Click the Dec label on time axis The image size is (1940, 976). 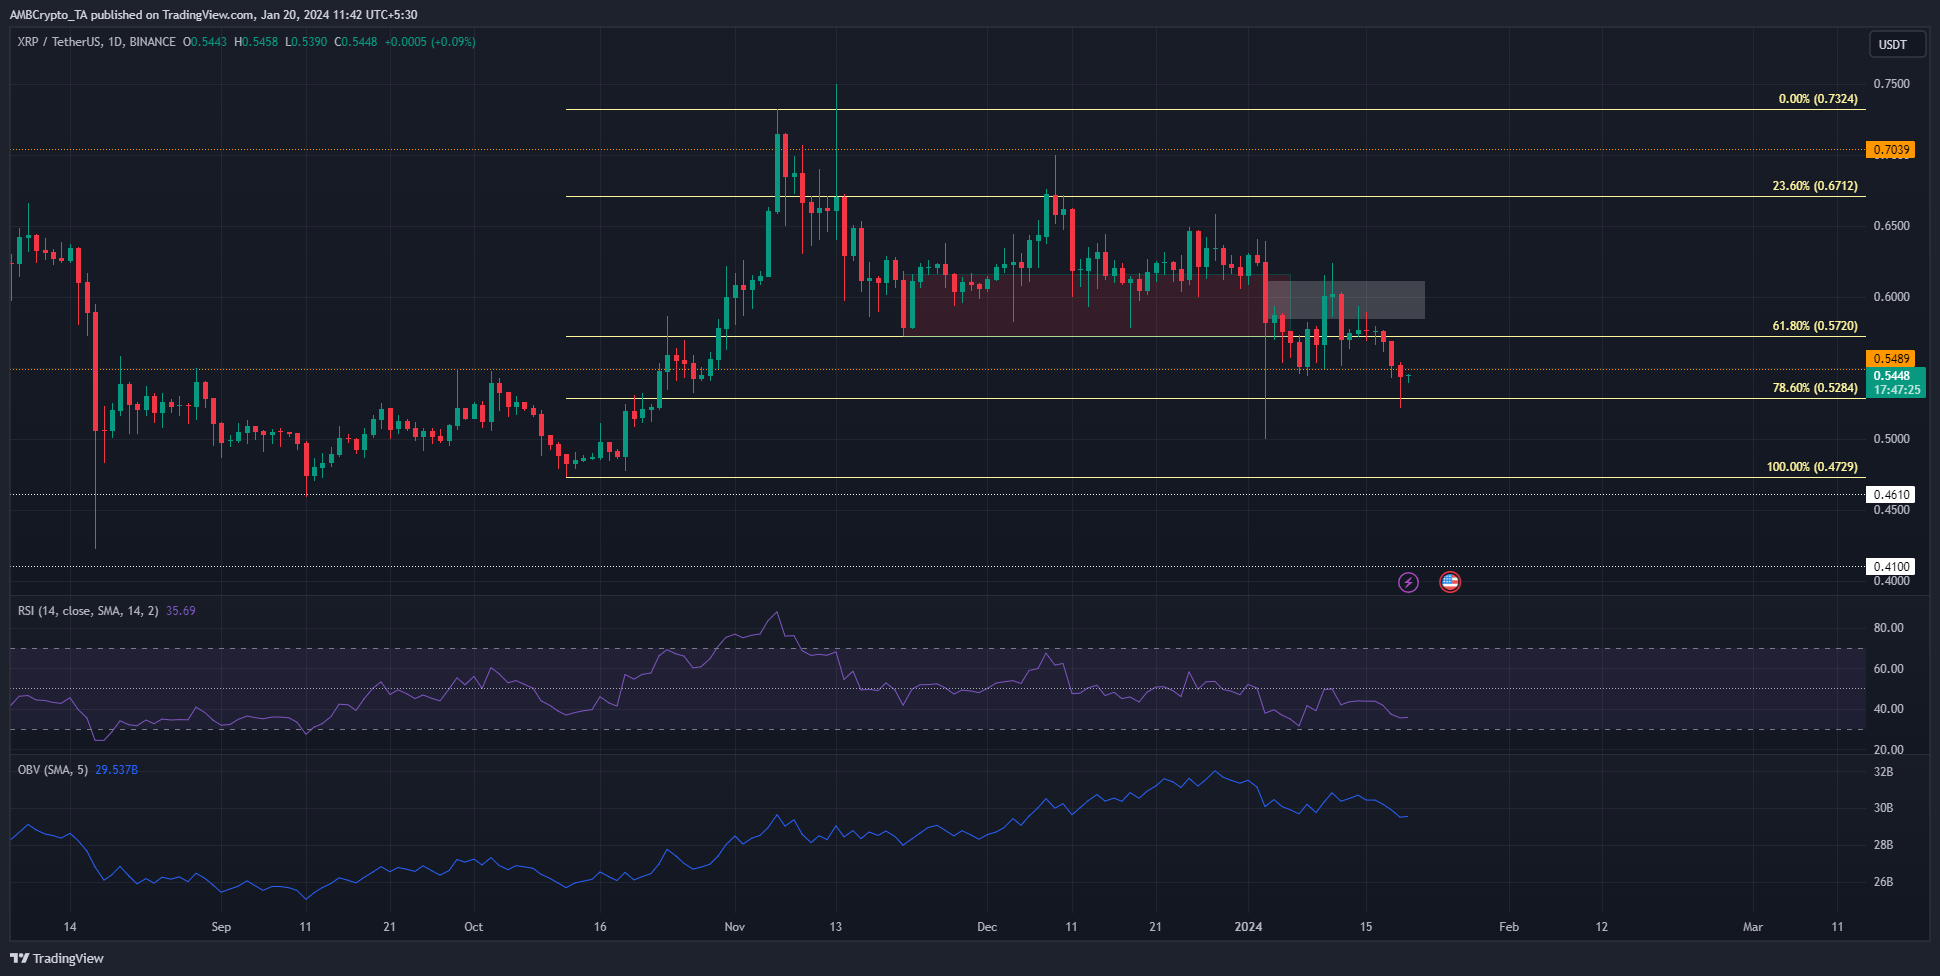(987, 927)
